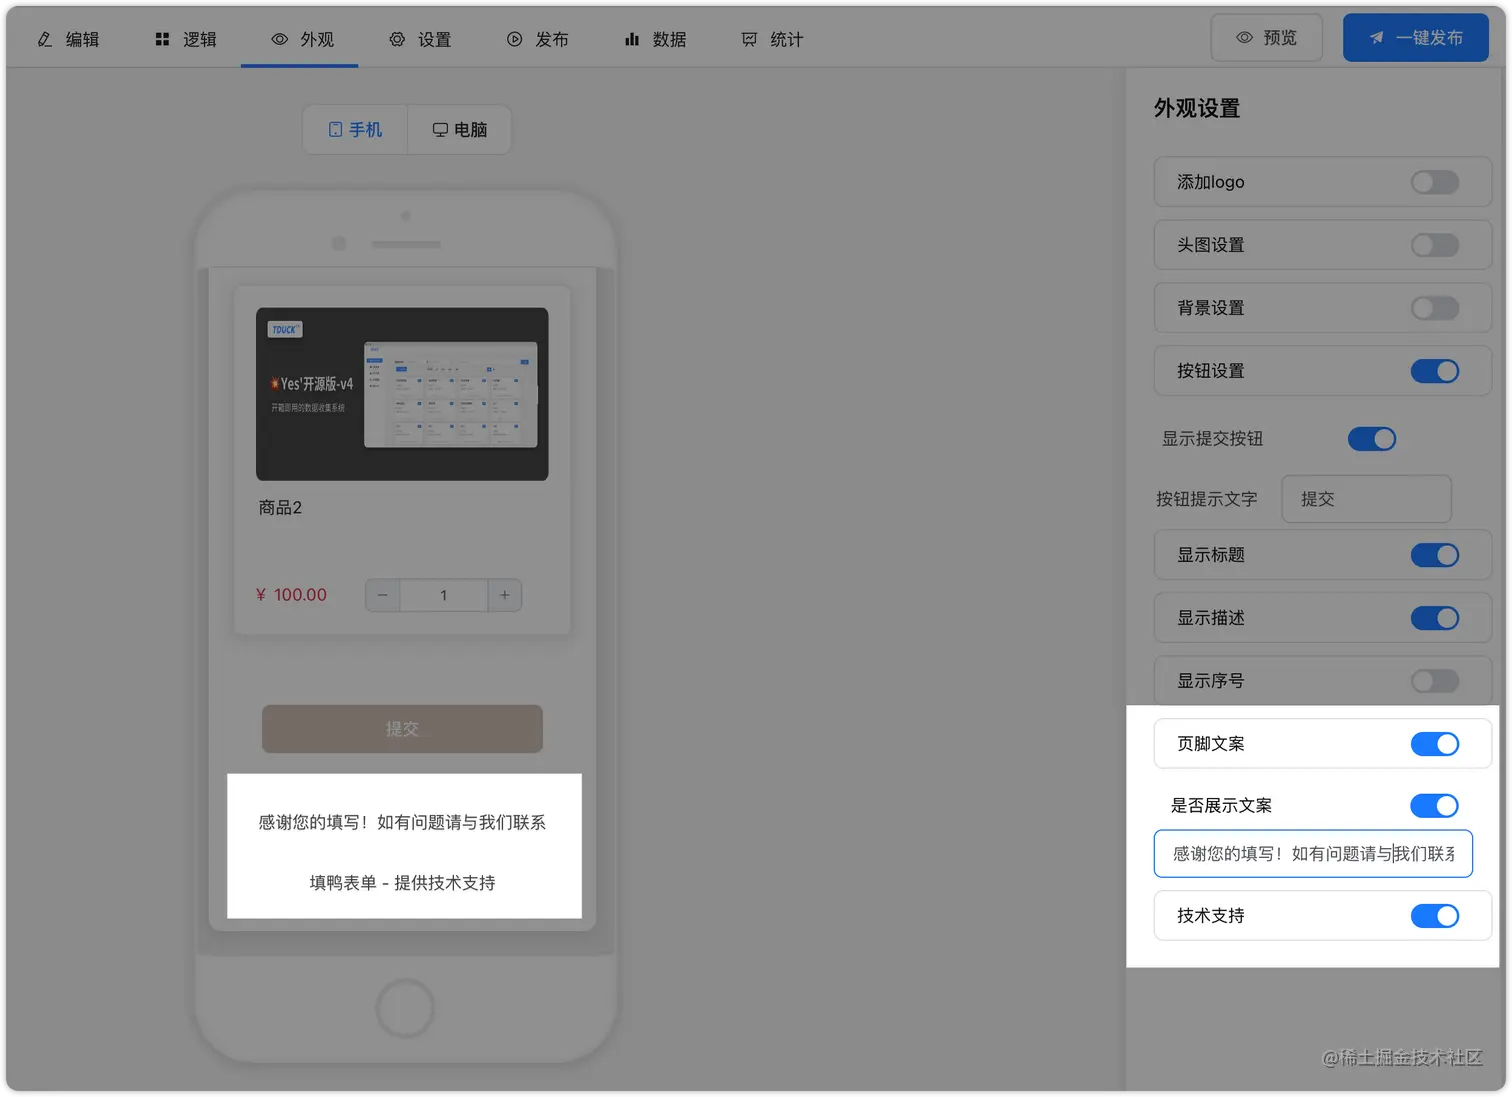This screenshot has height=1097, width=1512.
Task: Click the bar chart icon of 数据 tab
Action: [x=632, y=39]
